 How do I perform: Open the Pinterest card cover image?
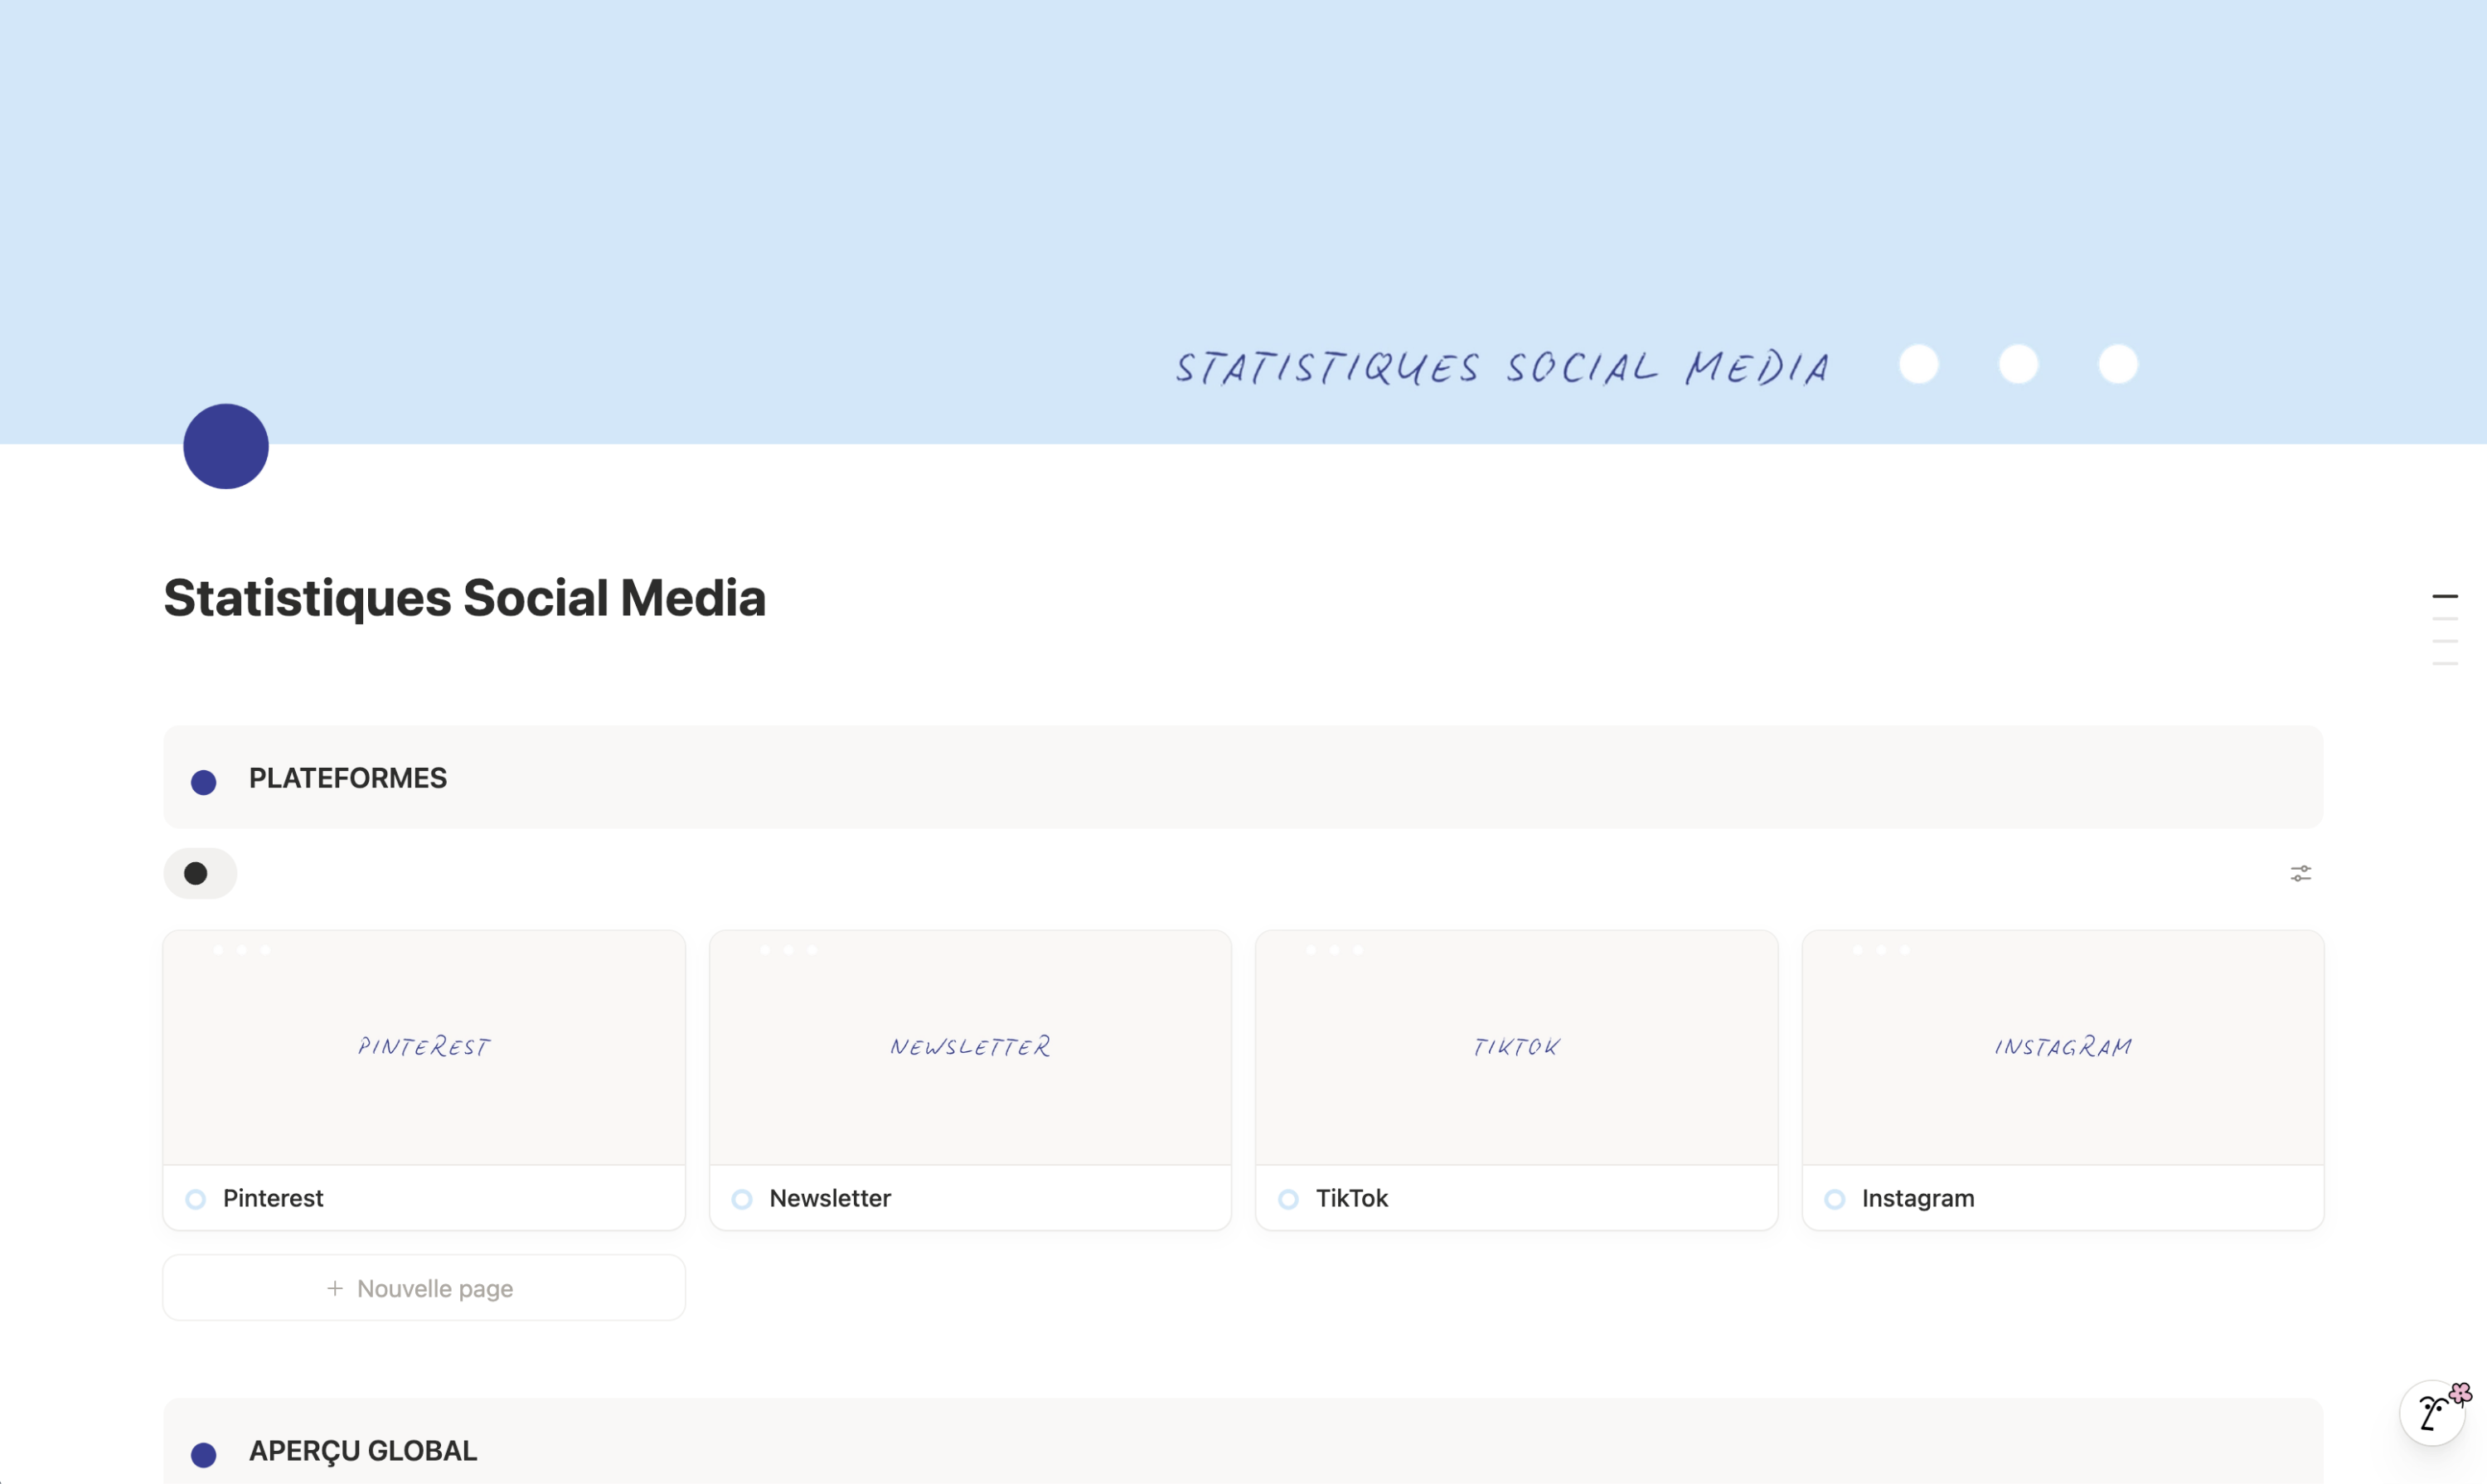pyautogui.click(x=424, y=1048)
